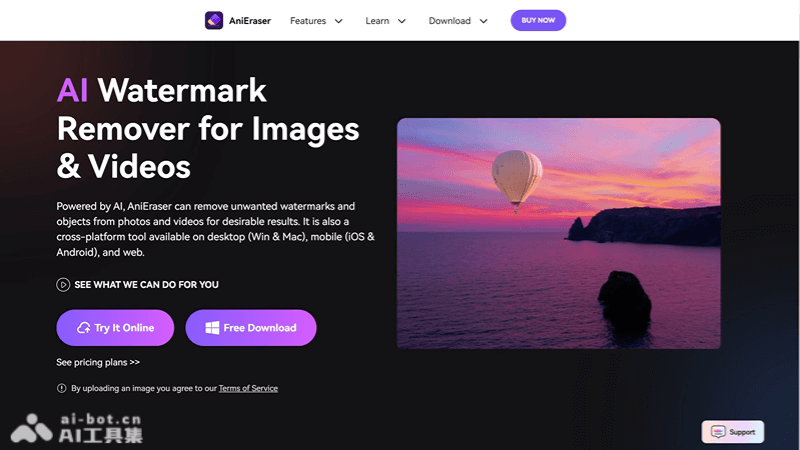Expand the Learn dropdown chevron

coord(401,21)
